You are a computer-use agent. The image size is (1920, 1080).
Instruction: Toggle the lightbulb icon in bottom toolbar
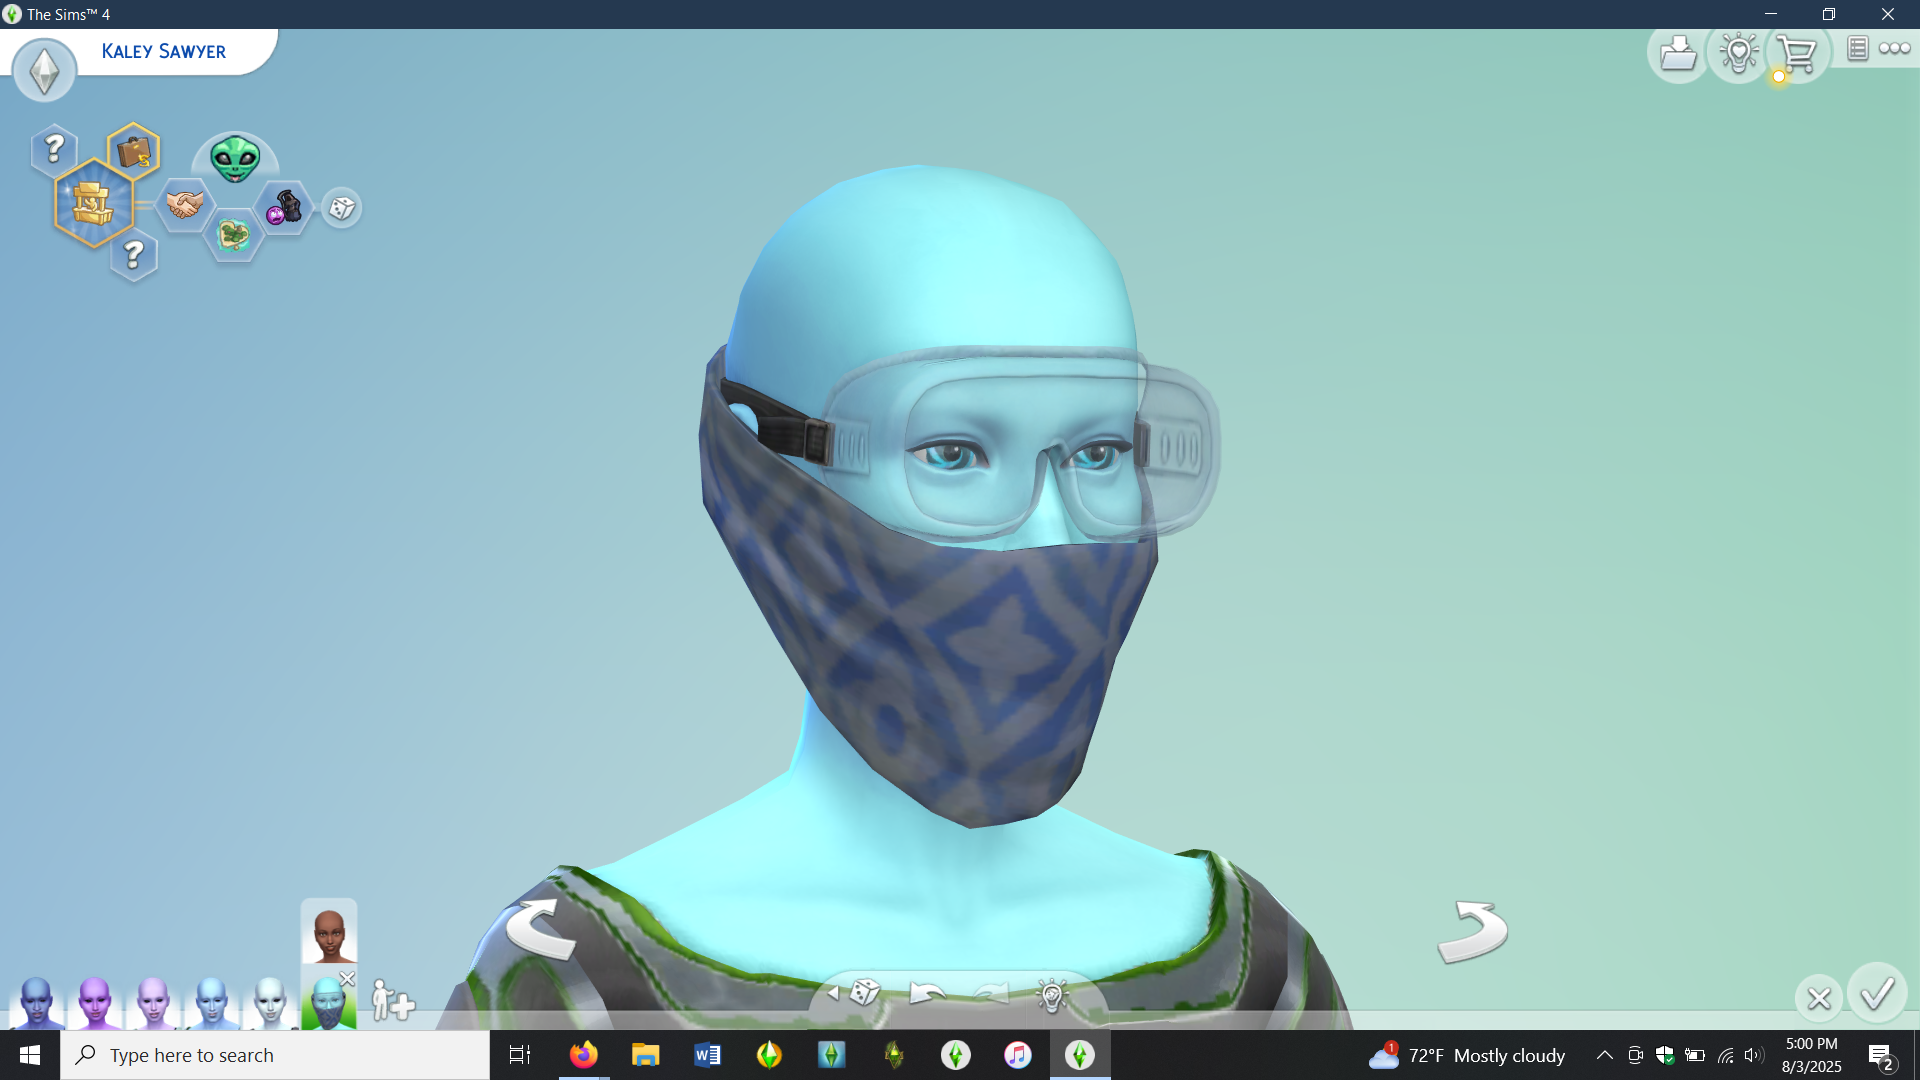[1052, 994]
